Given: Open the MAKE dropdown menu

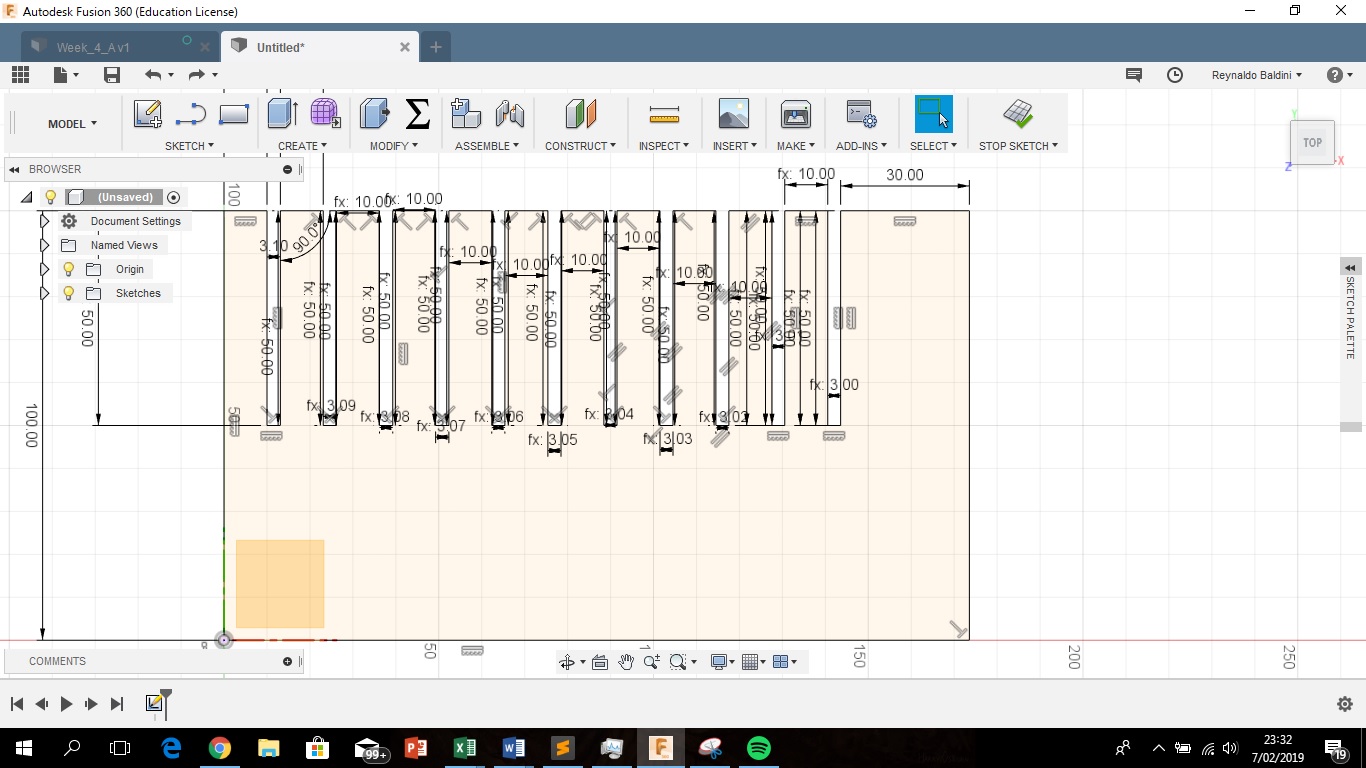Looking at the screenshot, I should click(x=796, y=146).
